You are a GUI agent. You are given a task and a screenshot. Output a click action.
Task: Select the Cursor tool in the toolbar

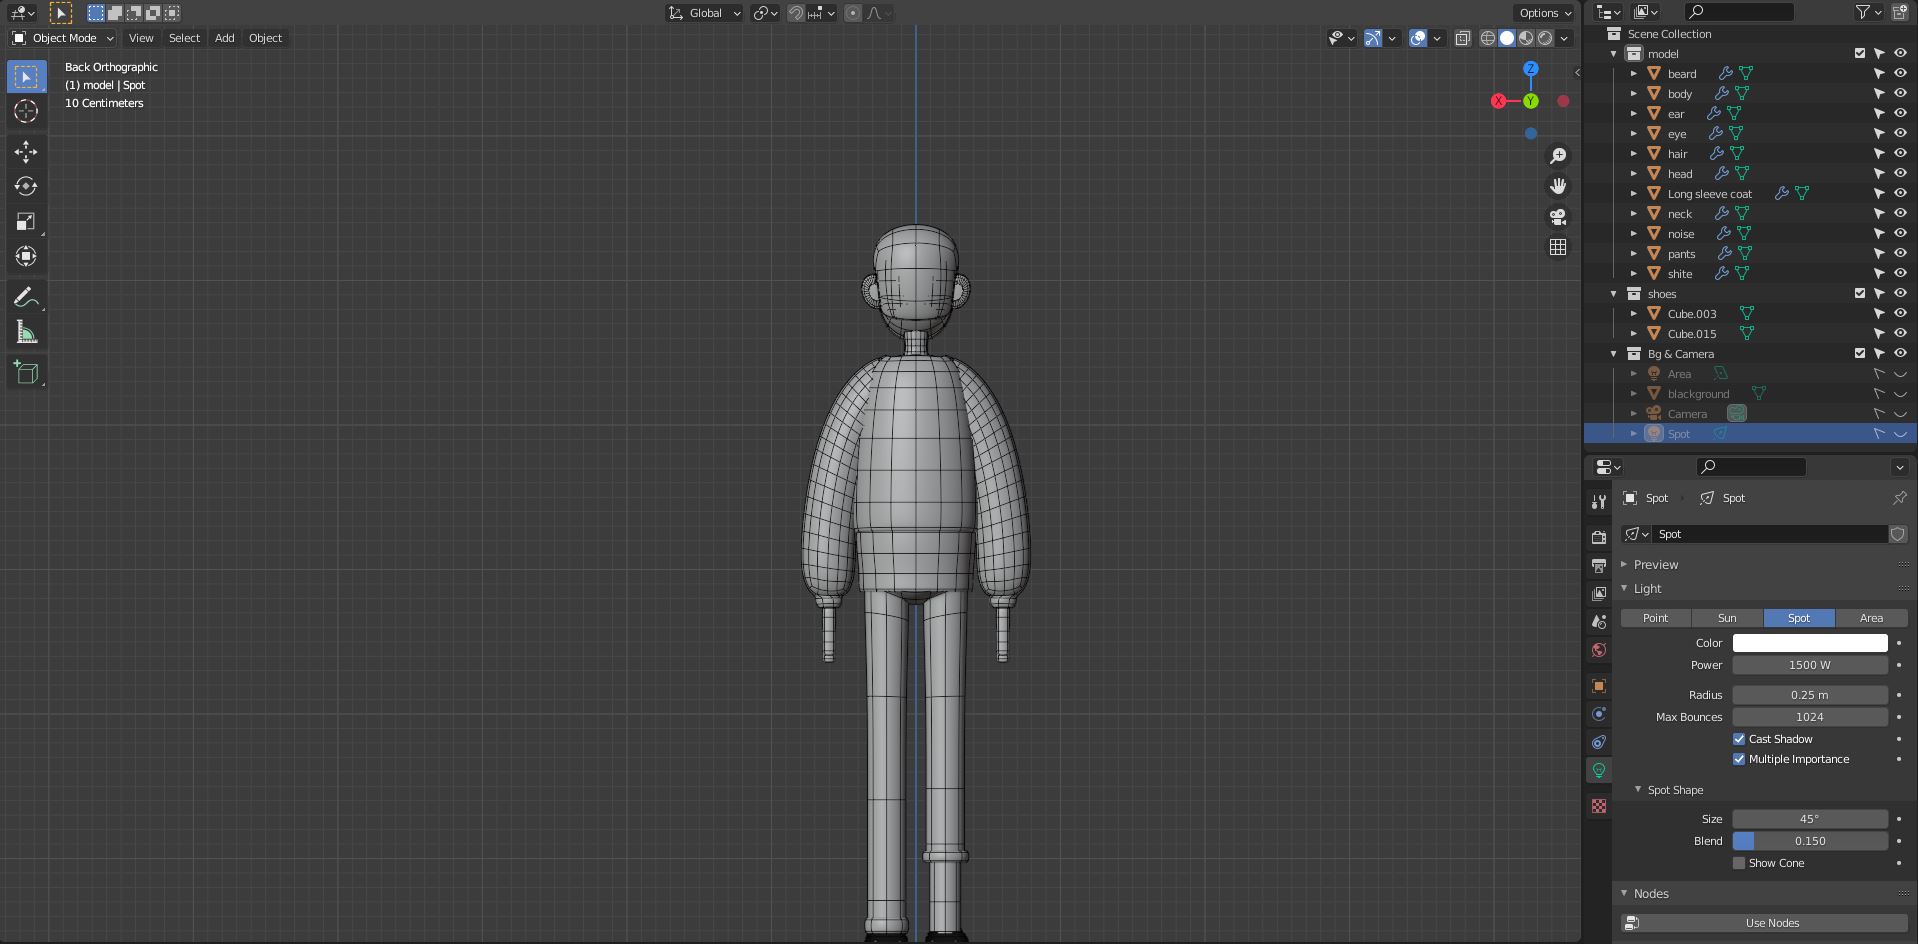26,111
